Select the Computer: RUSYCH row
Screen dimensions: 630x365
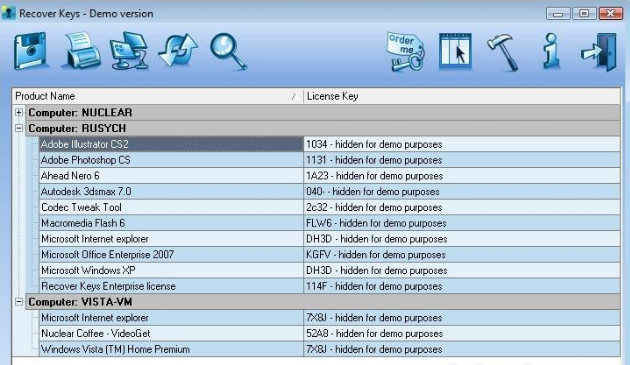tap(323, 128)
